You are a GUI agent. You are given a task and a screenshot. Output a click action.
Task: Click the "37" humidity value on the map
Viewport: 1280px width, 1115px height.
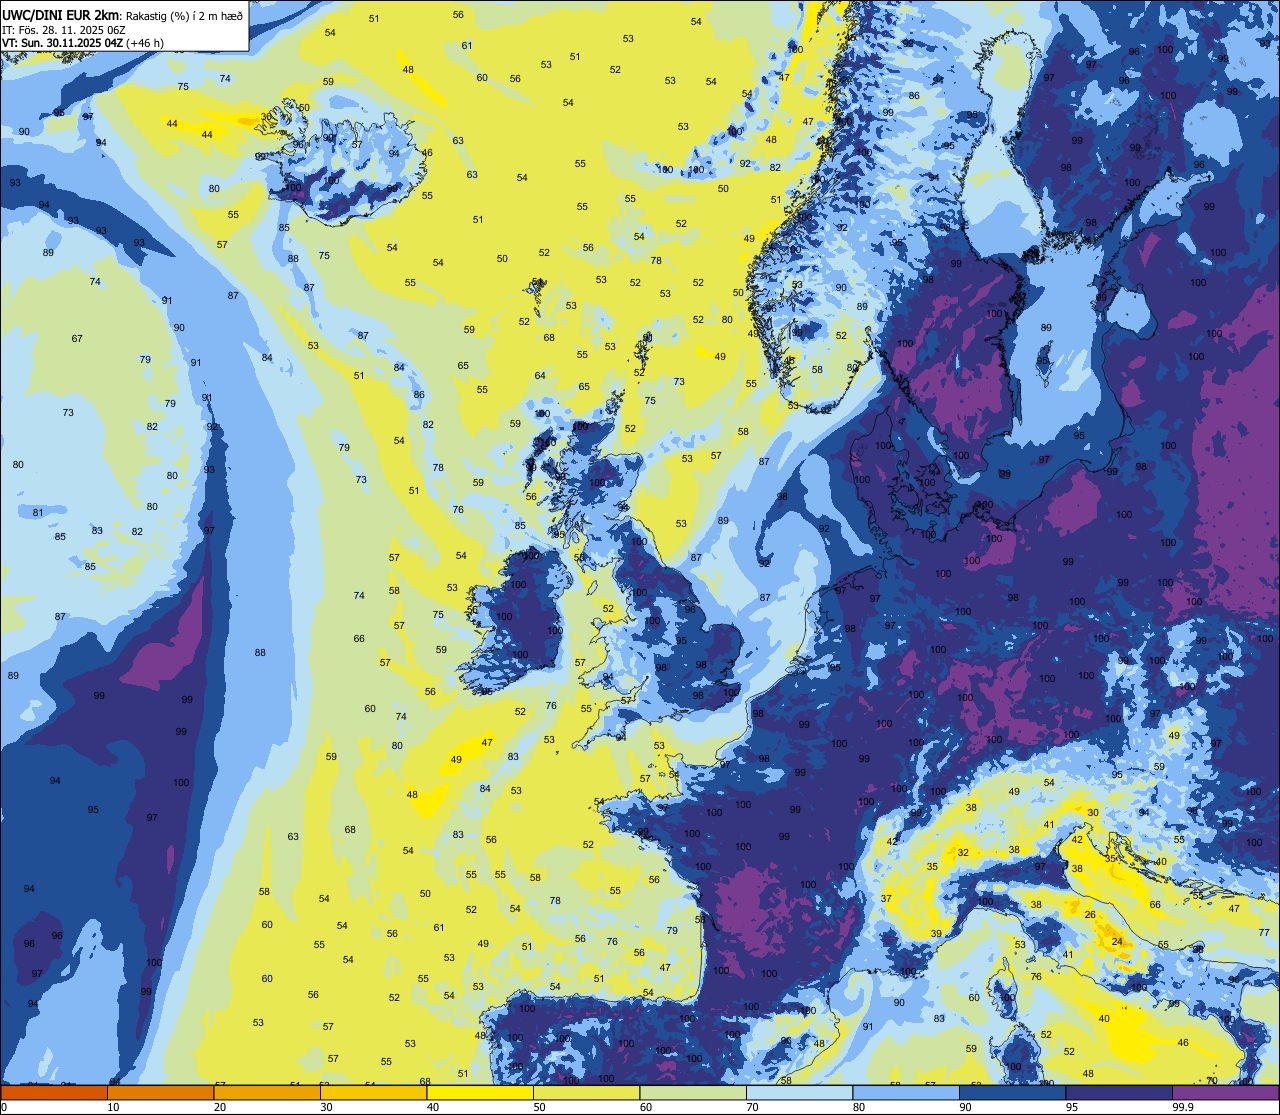[x=886, y=899]
